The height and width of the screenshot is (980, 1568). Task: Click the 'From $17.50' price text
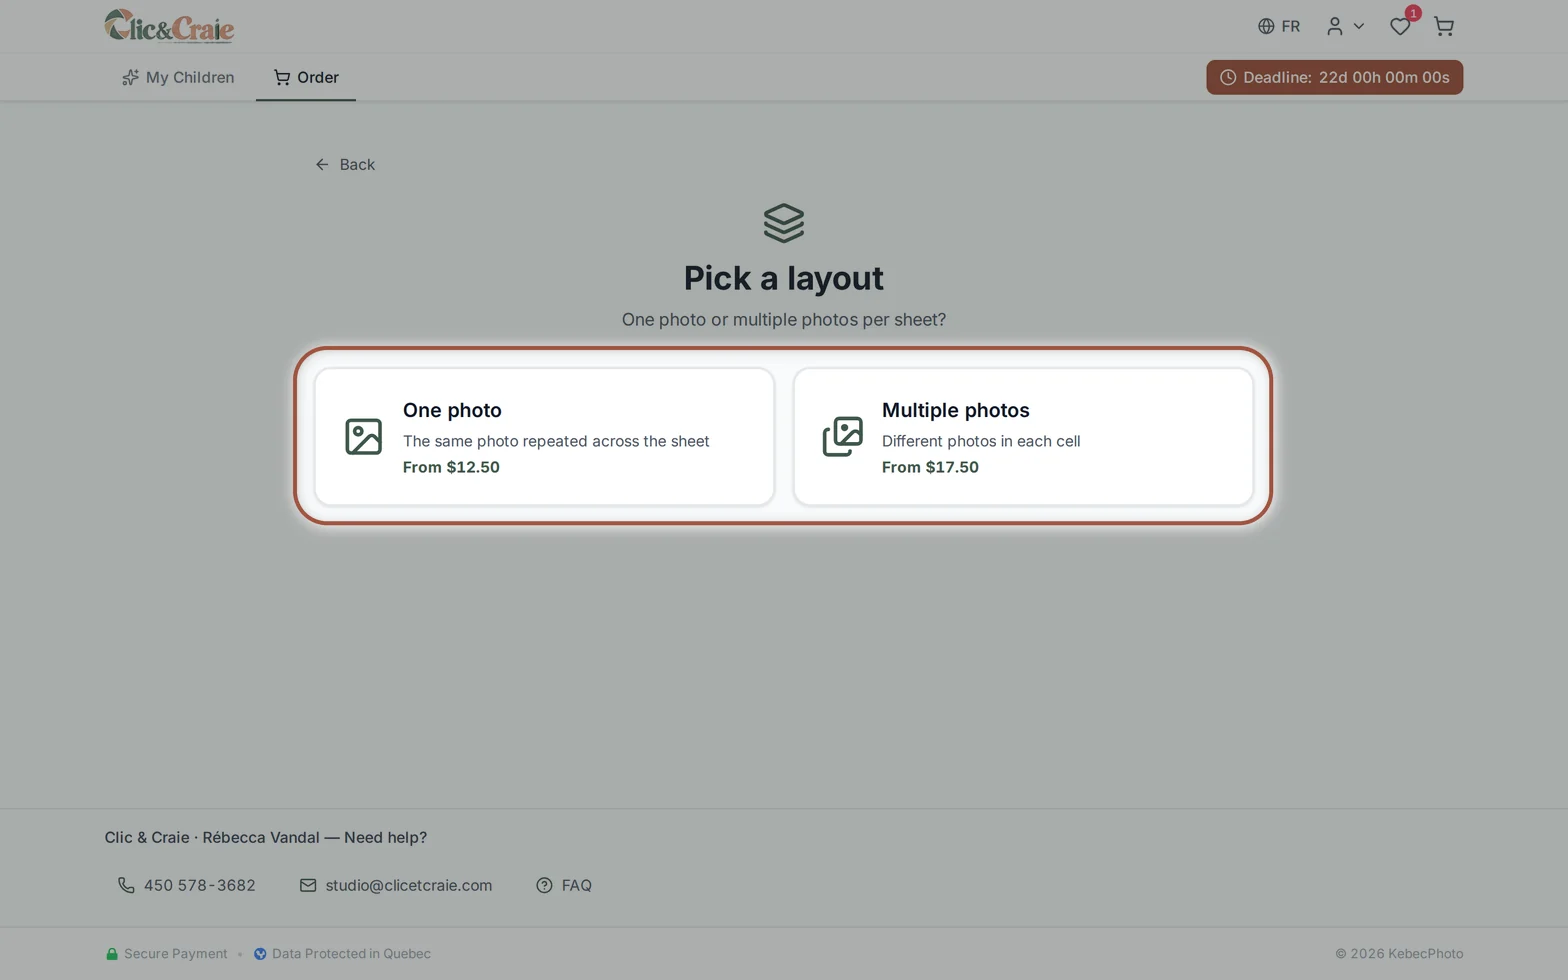[x=930, y=467]
